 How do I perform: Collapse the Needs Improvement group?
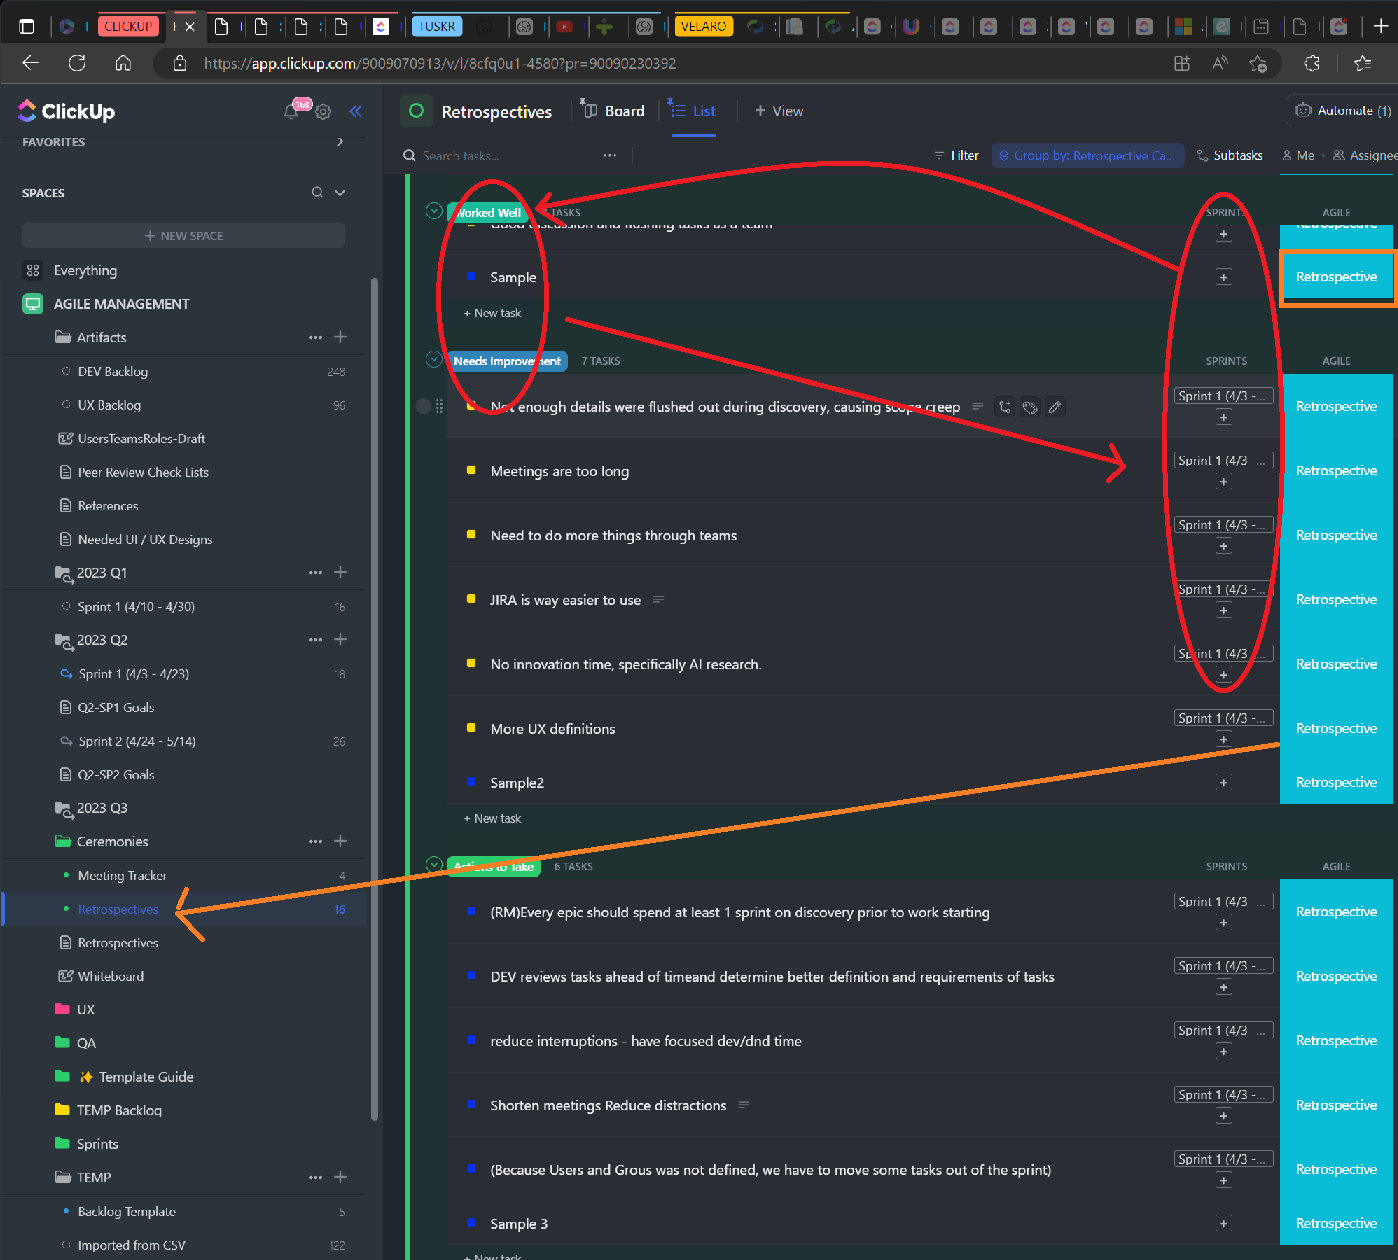[433, 360]
